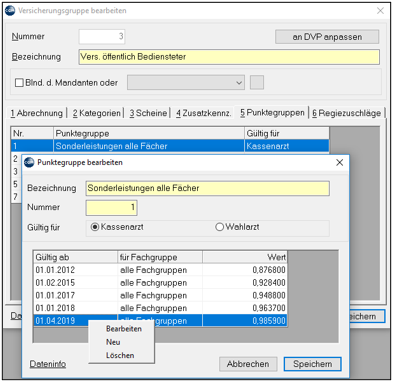Enable the 'Blnd. d. Mandanten oder' checkbox

coord(19,82)
